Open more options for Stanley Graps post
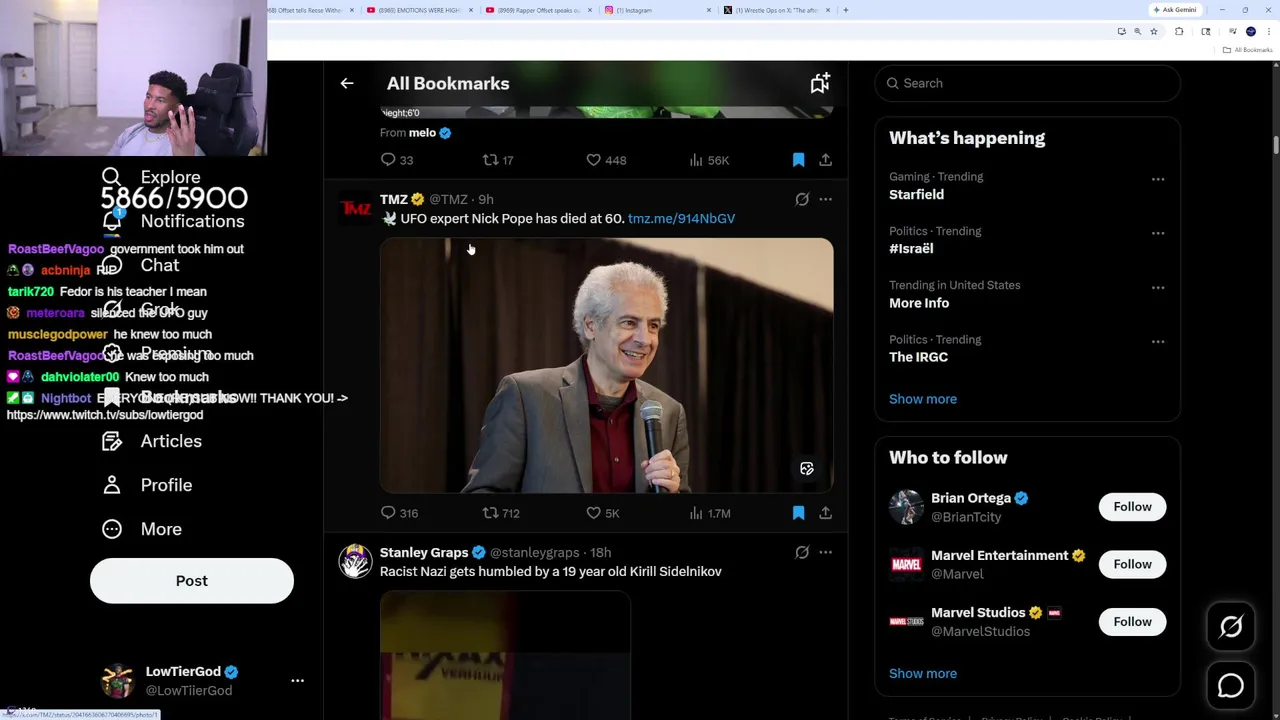Screen dimensions: 1280x720 click(825, 552)
